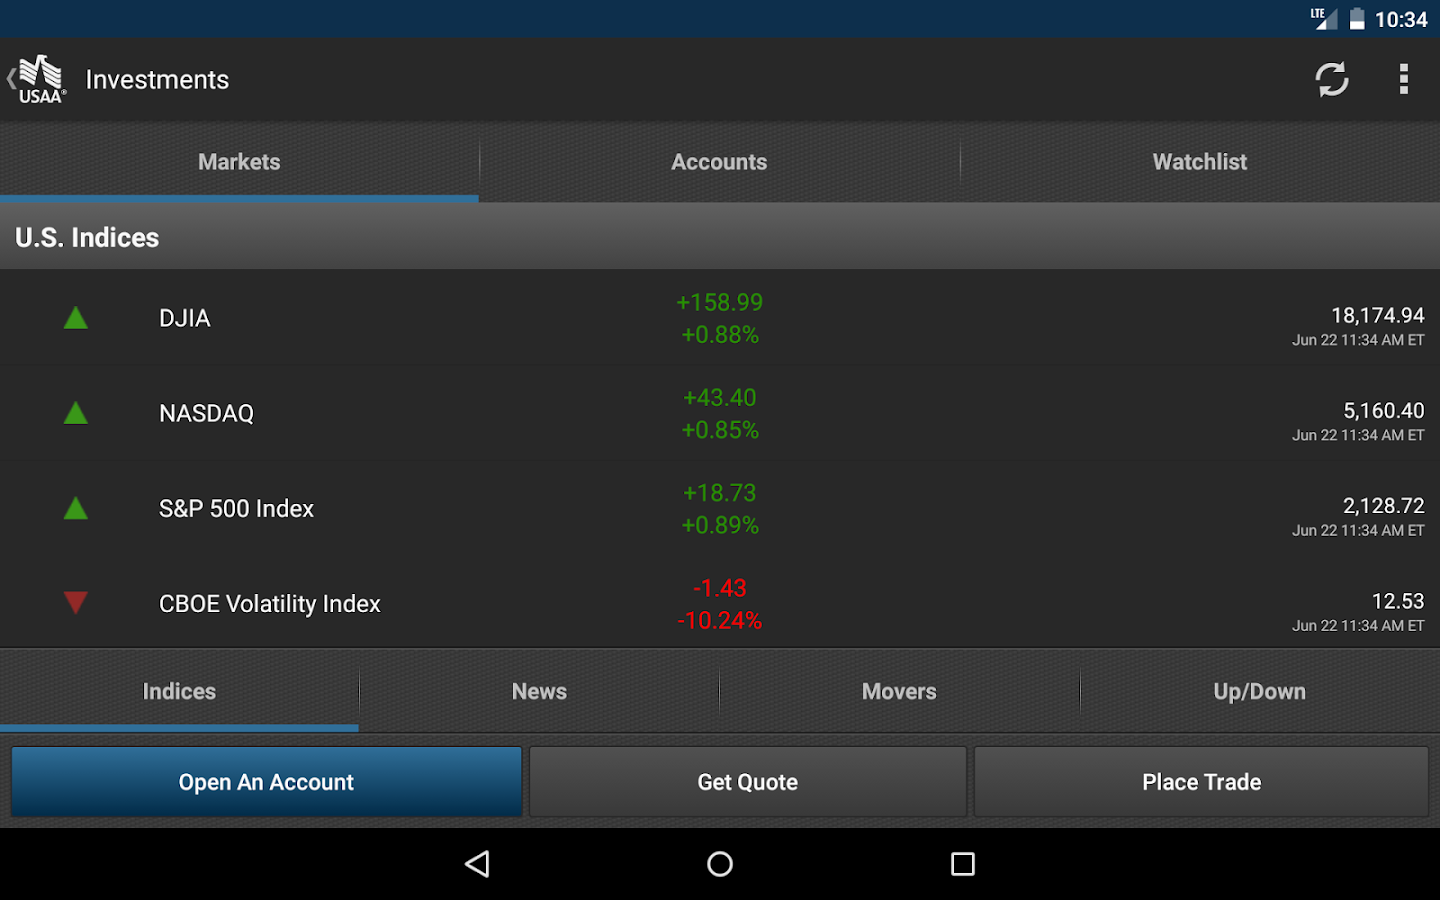This screenshot has width=1440, height=900.
Task: Tap the S&P 500 timestamp Jun 22 11:34 AM ET
Action: tap(1358, 530)
